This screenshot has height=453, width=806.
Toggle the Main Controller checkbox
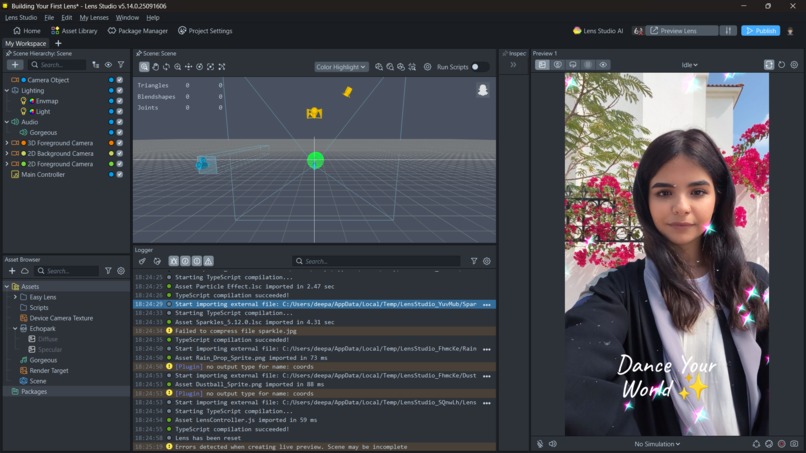coord(120,175)
